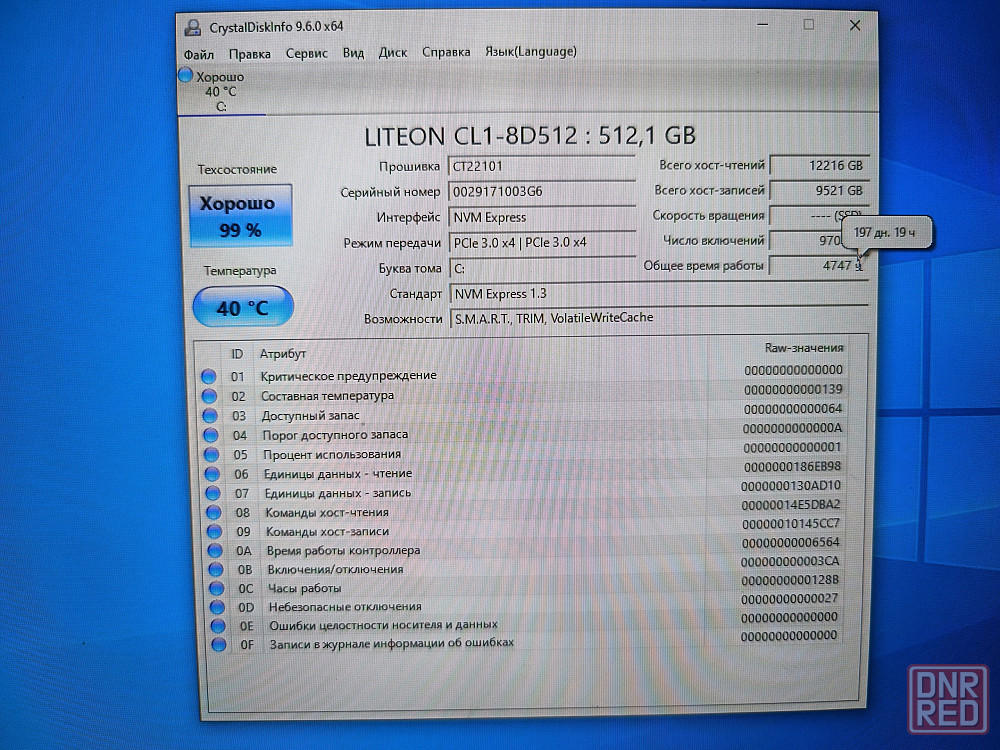Click raw value 0000000130AD10
This screenshot has height=750, width=1000.
[791, 485]
